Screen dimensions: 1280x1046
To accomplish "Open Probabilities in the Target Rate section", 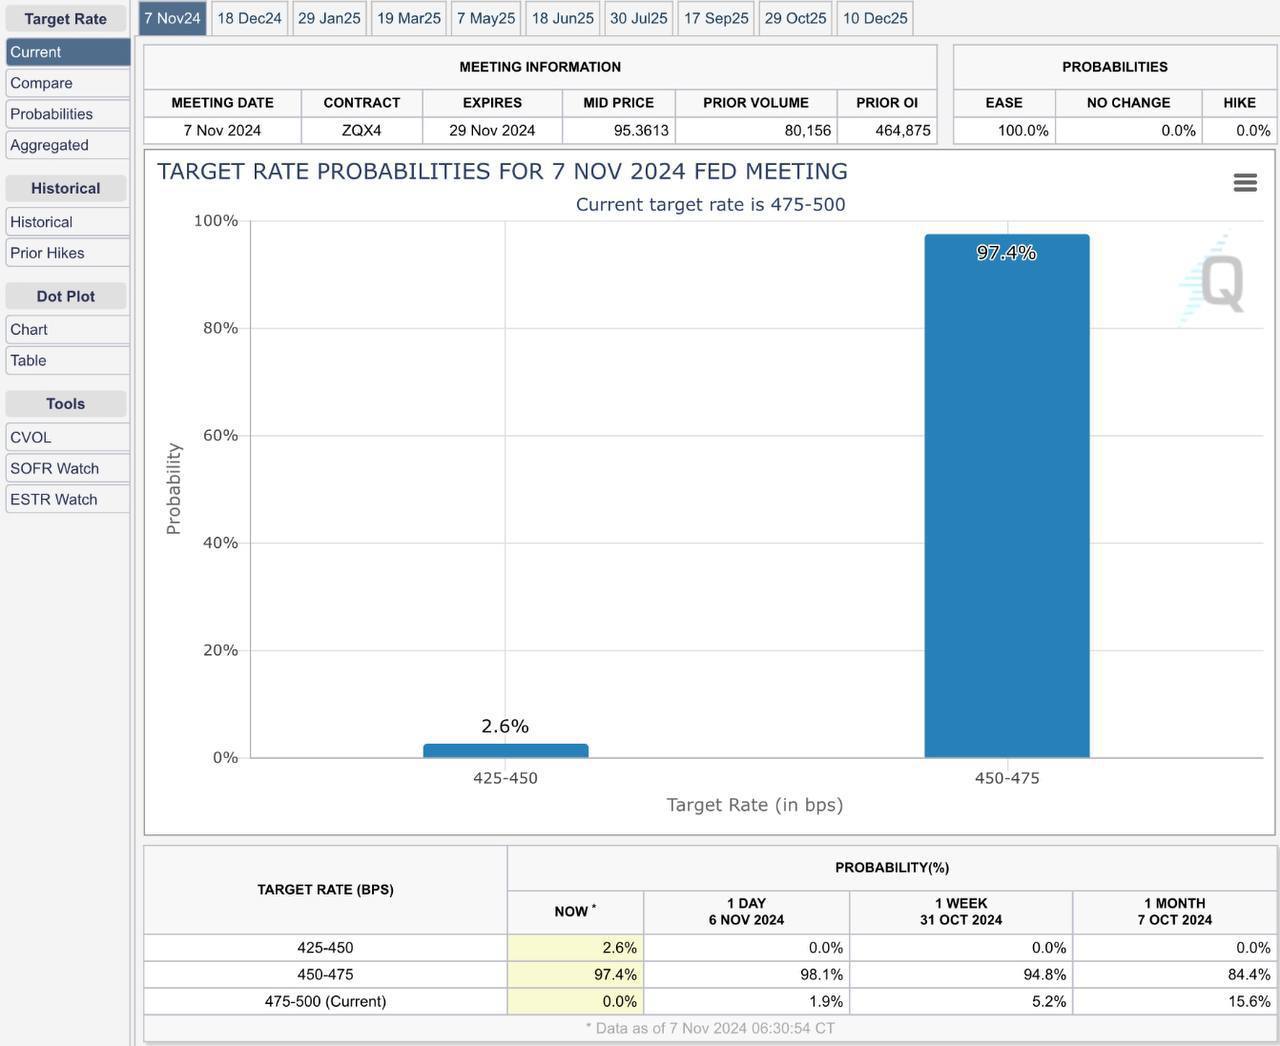I will coord(67,114).
